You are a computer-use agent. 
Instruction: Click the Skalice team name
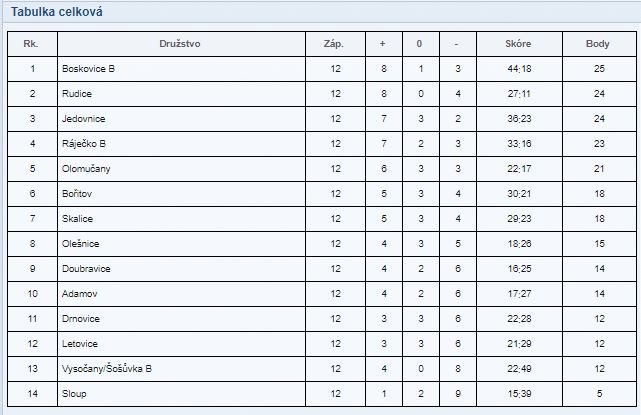(x=77, y=218)
